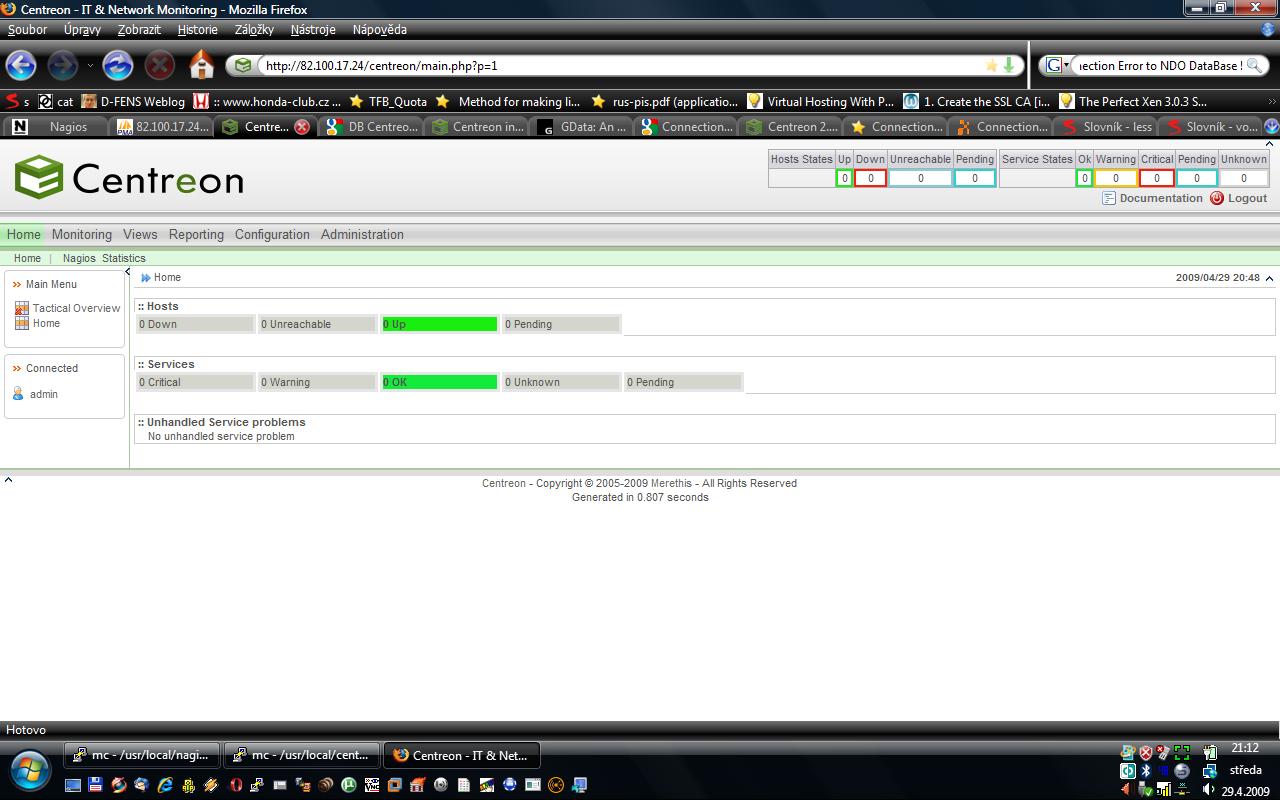Go to the Firefox Home page icon

202,65
